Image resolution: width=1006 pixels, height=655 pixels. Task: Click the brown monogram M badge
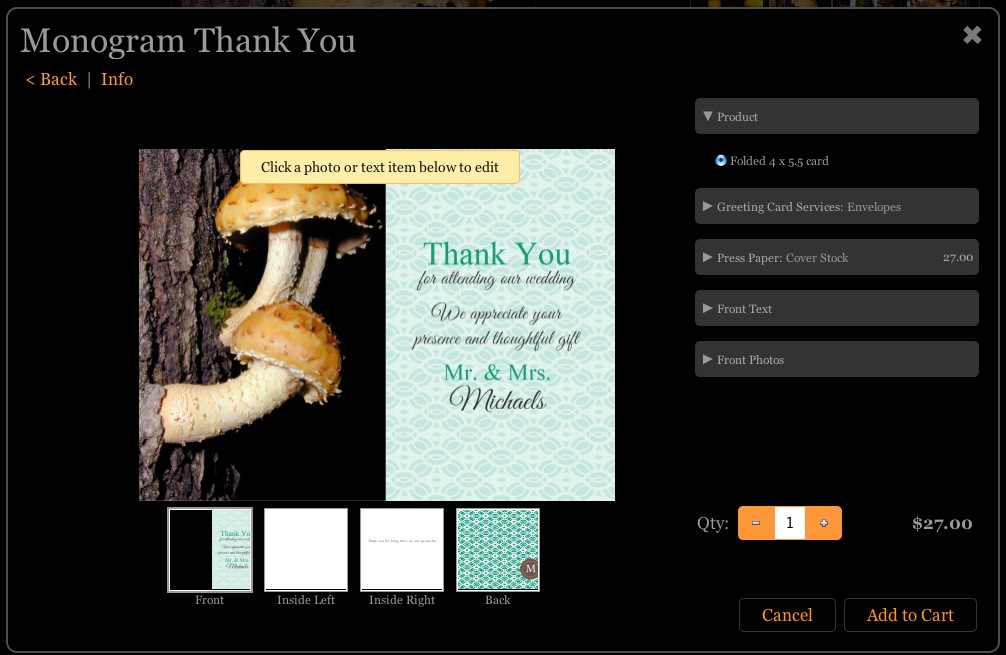pos(530,569)
